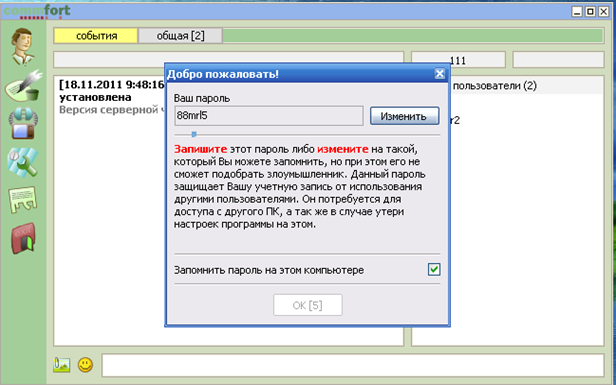Open the wrench settings icon
Viewport: 616px width, 385px height.
pos(23,162)
